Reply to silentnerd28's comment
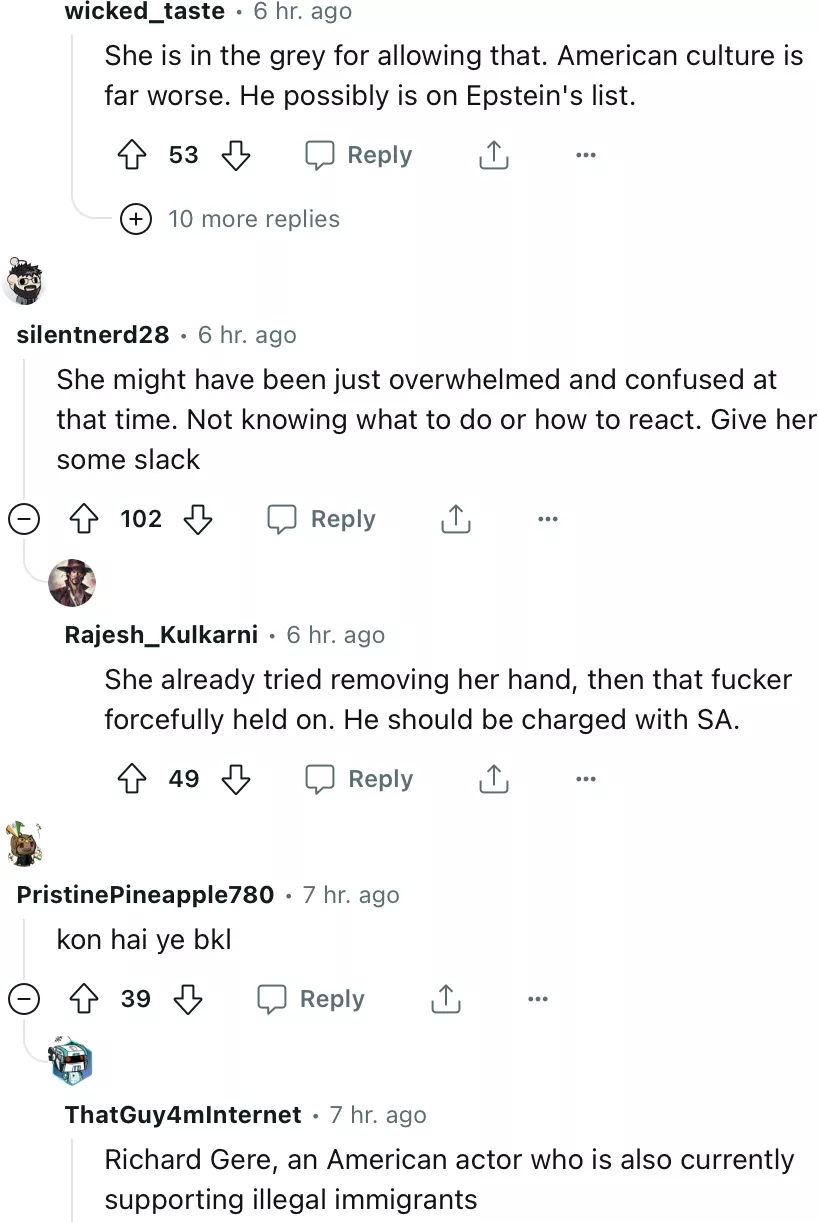 [322, 519]
